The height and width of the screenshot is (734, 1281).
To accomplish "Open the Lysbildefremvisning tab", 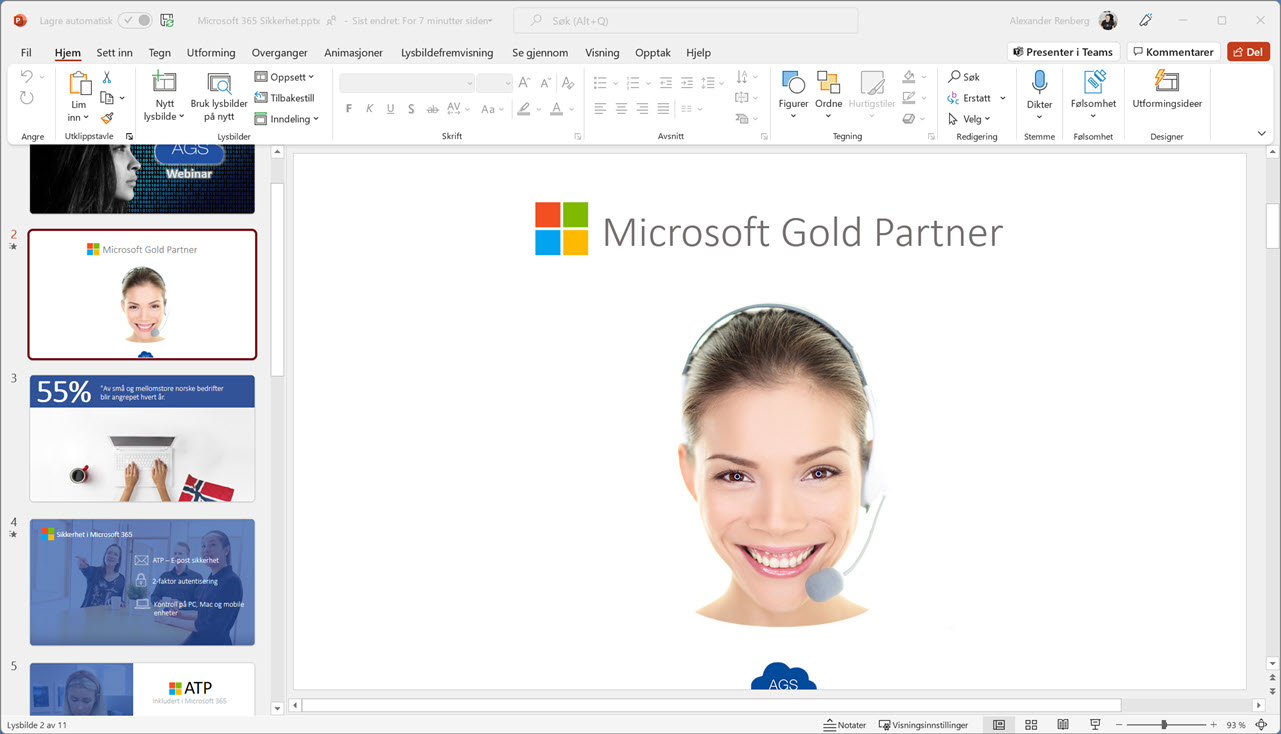I will point(447,53).
